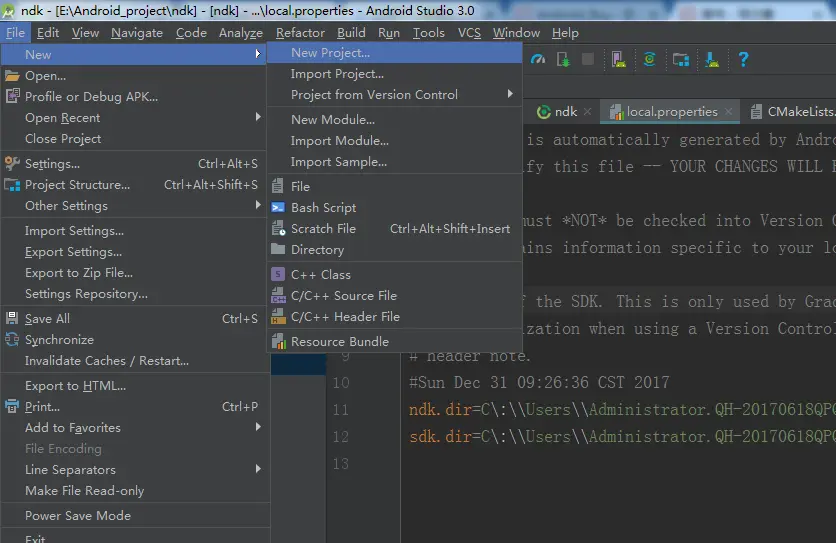
Task: Expand the Project from Version Control arrow
Action: click(510, 94)
